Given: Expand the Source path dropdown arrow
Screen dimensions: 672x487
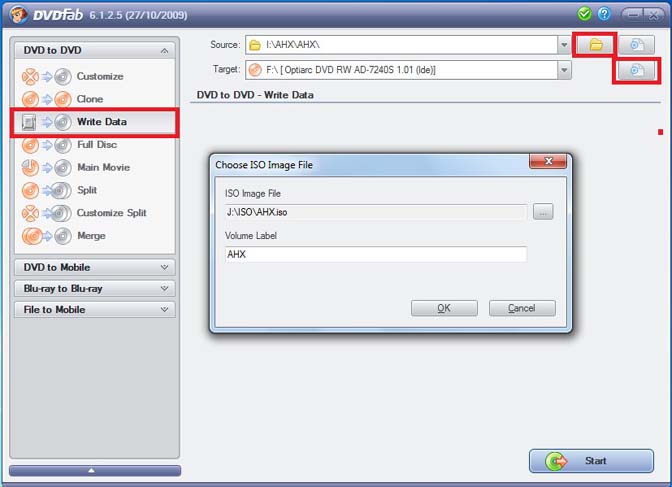Looking at the screenshot, I should point(564,45).
